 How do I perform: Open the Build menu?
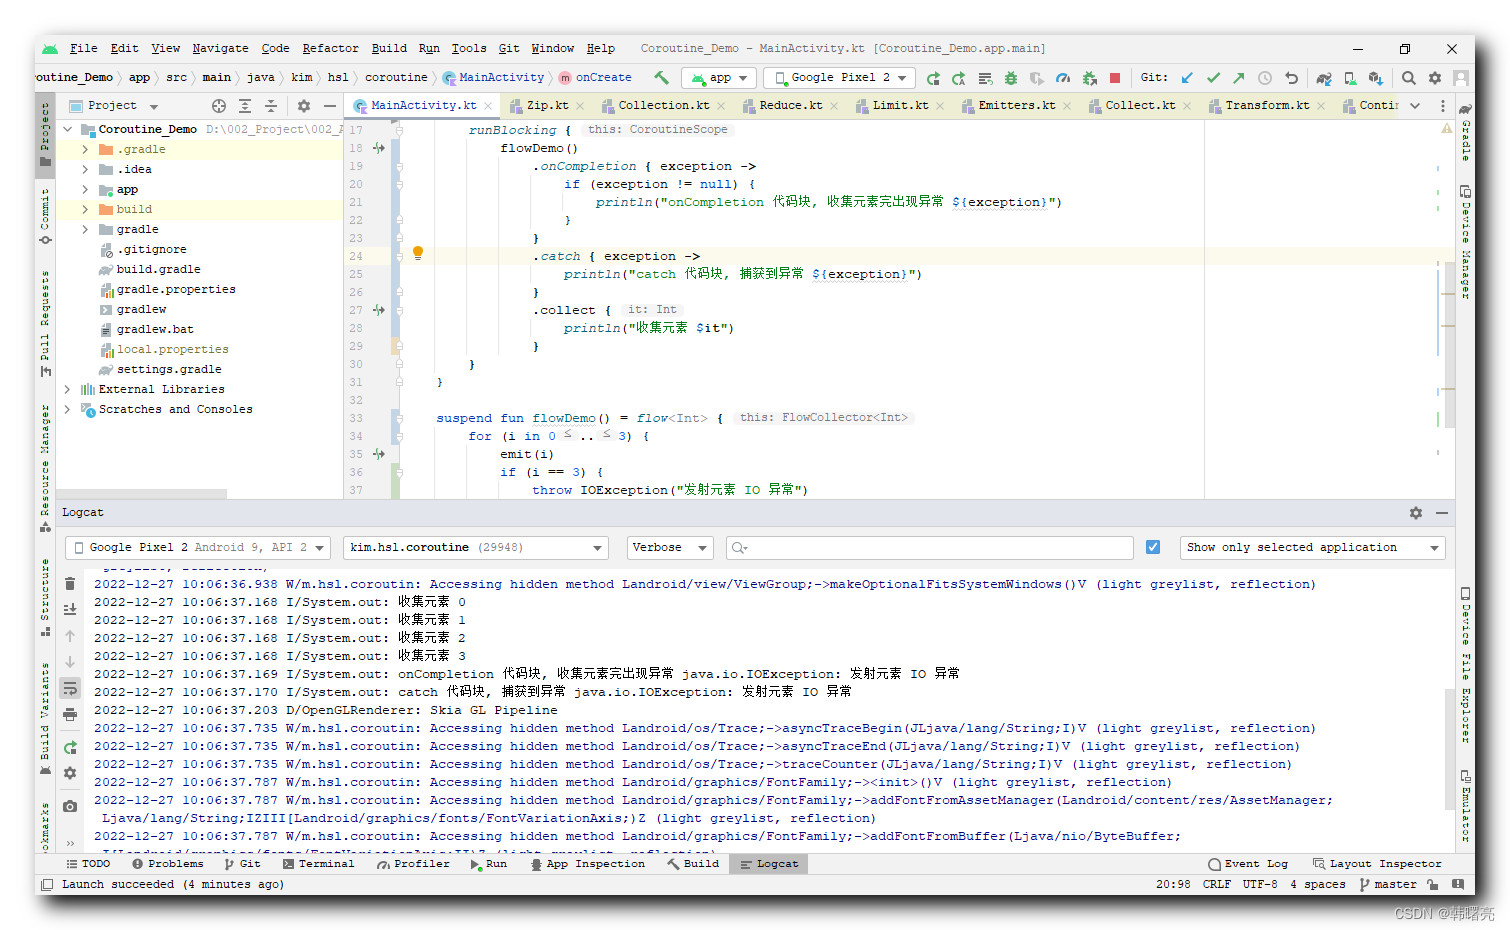(389, 48)
